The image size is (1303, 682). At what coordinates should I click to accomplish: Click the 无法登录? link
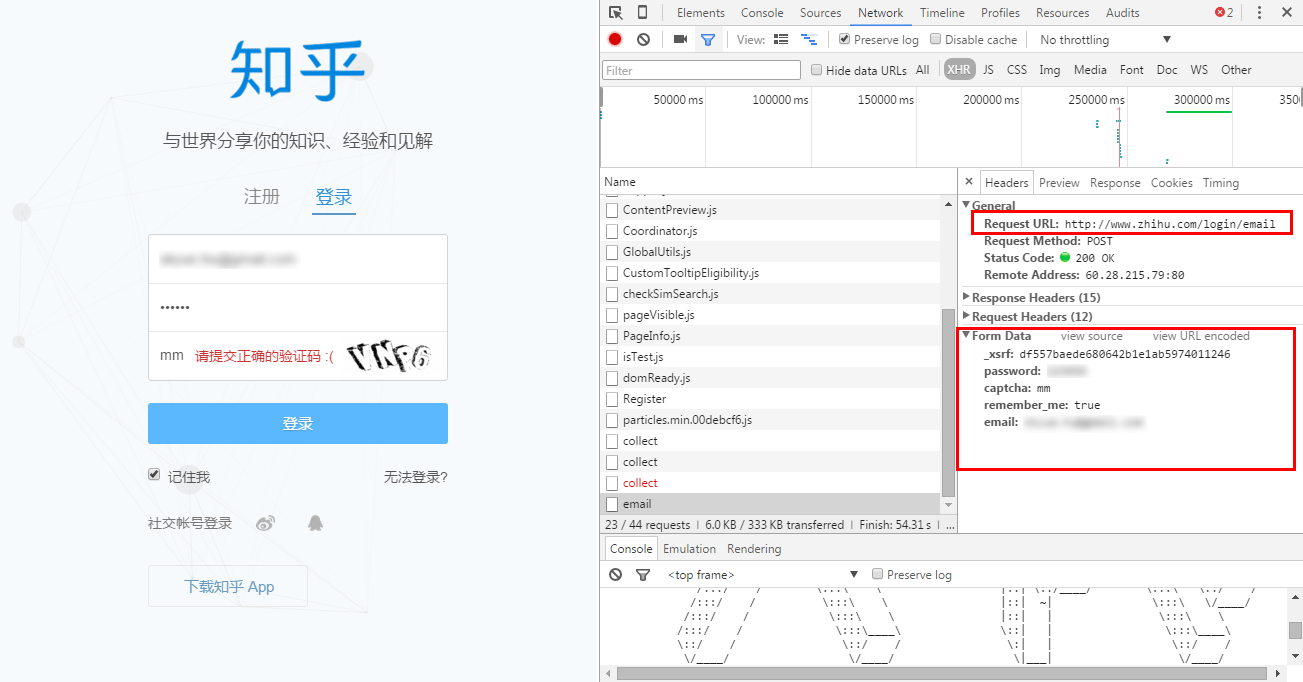[x=416, y=477]
